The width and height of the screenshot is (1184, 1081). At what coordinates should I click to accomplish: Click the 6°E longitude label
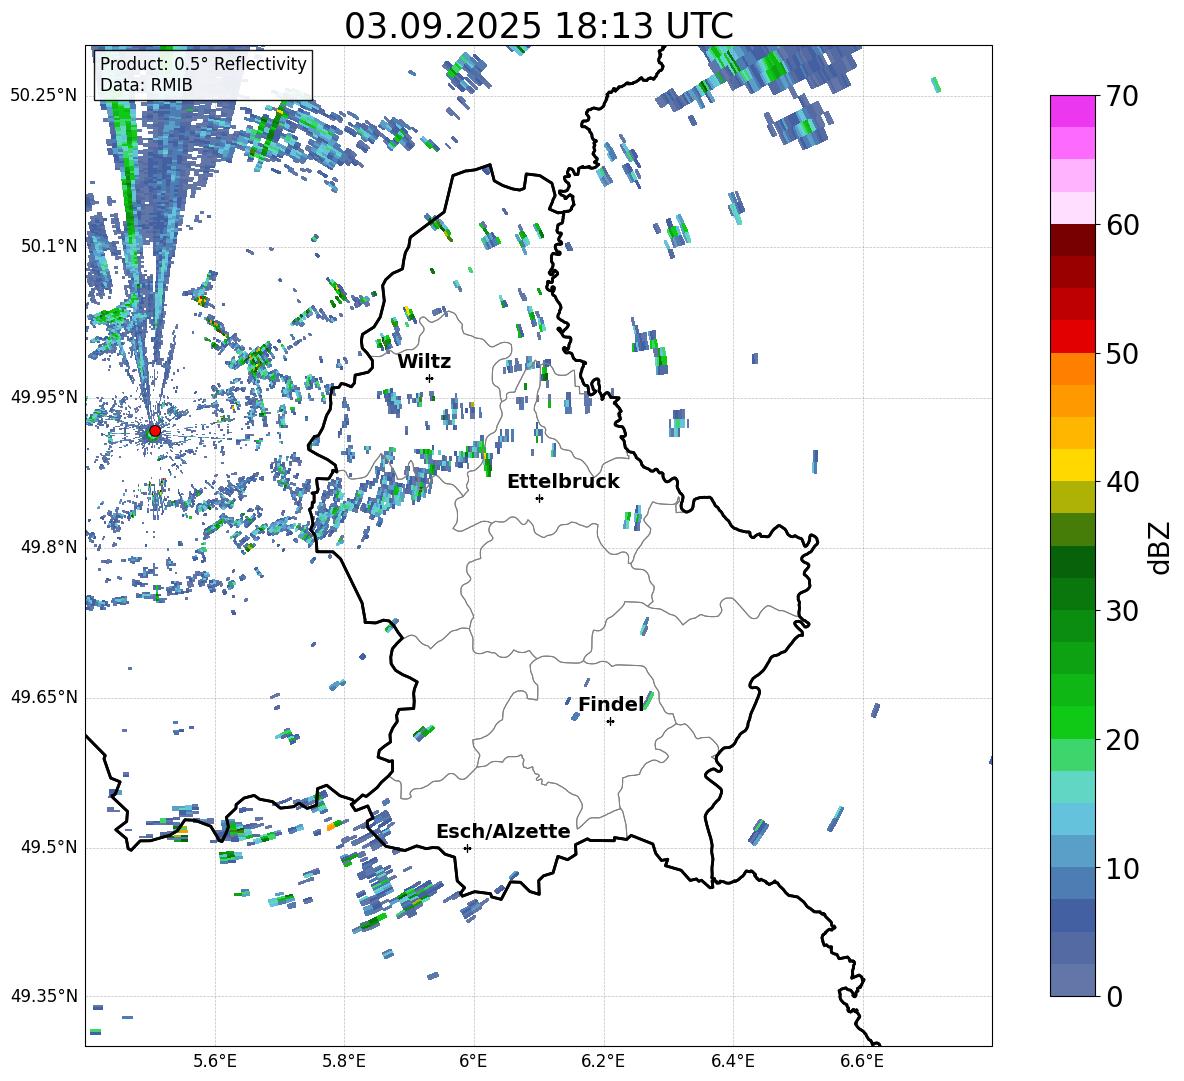[473, 1061]
